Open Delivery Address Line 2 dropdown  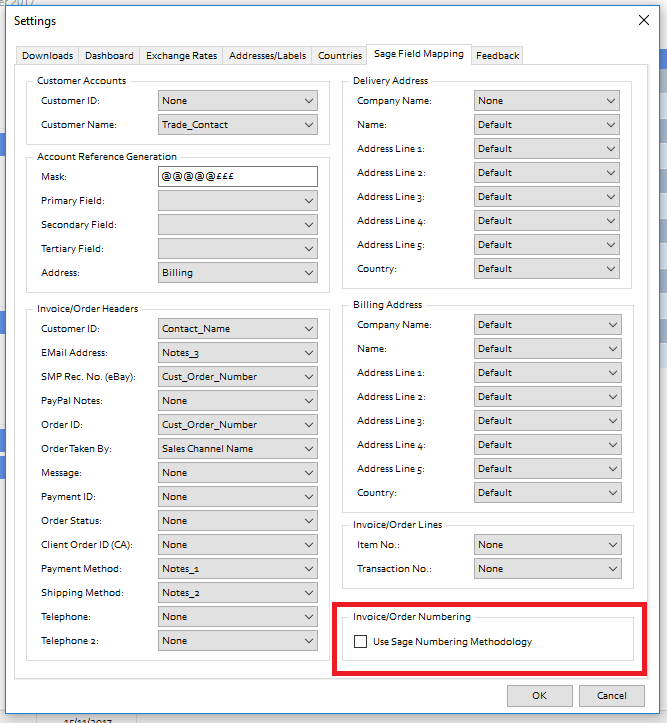coord(547,172)
